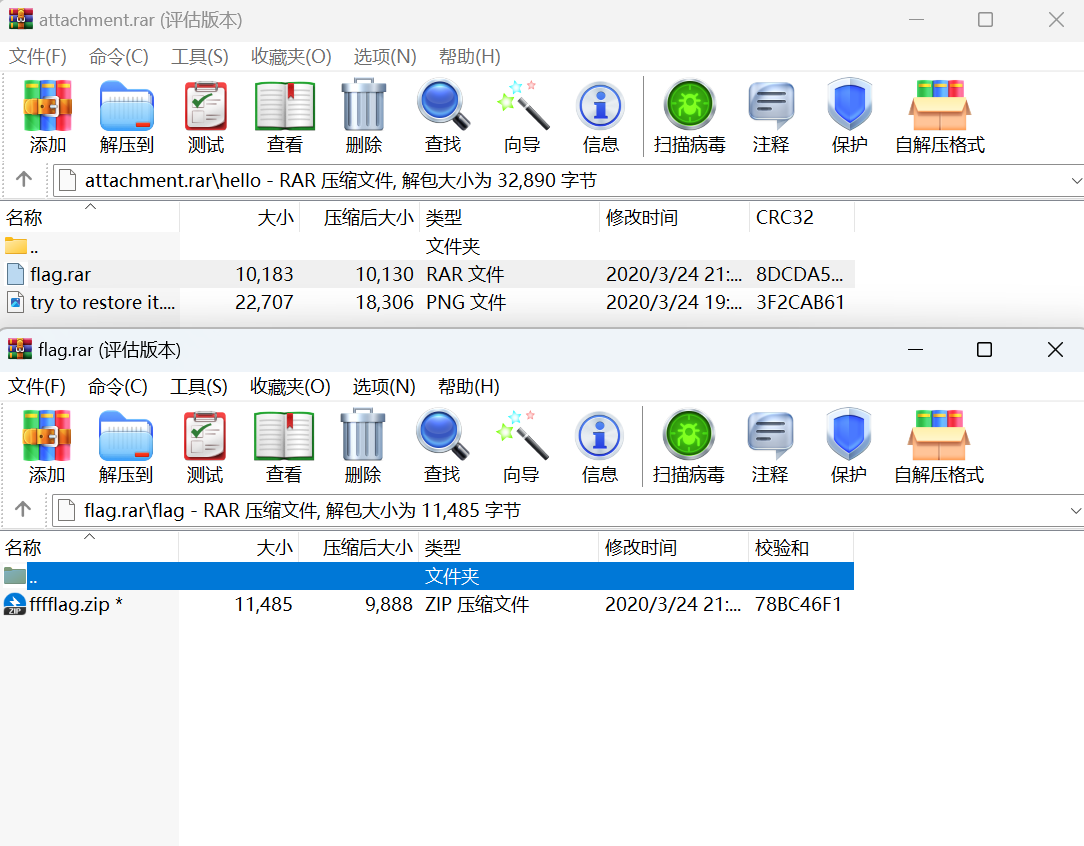Click 删除 trash icon in flag.rar window
This screenshot has width=1084, height=846.
point(363,434)
